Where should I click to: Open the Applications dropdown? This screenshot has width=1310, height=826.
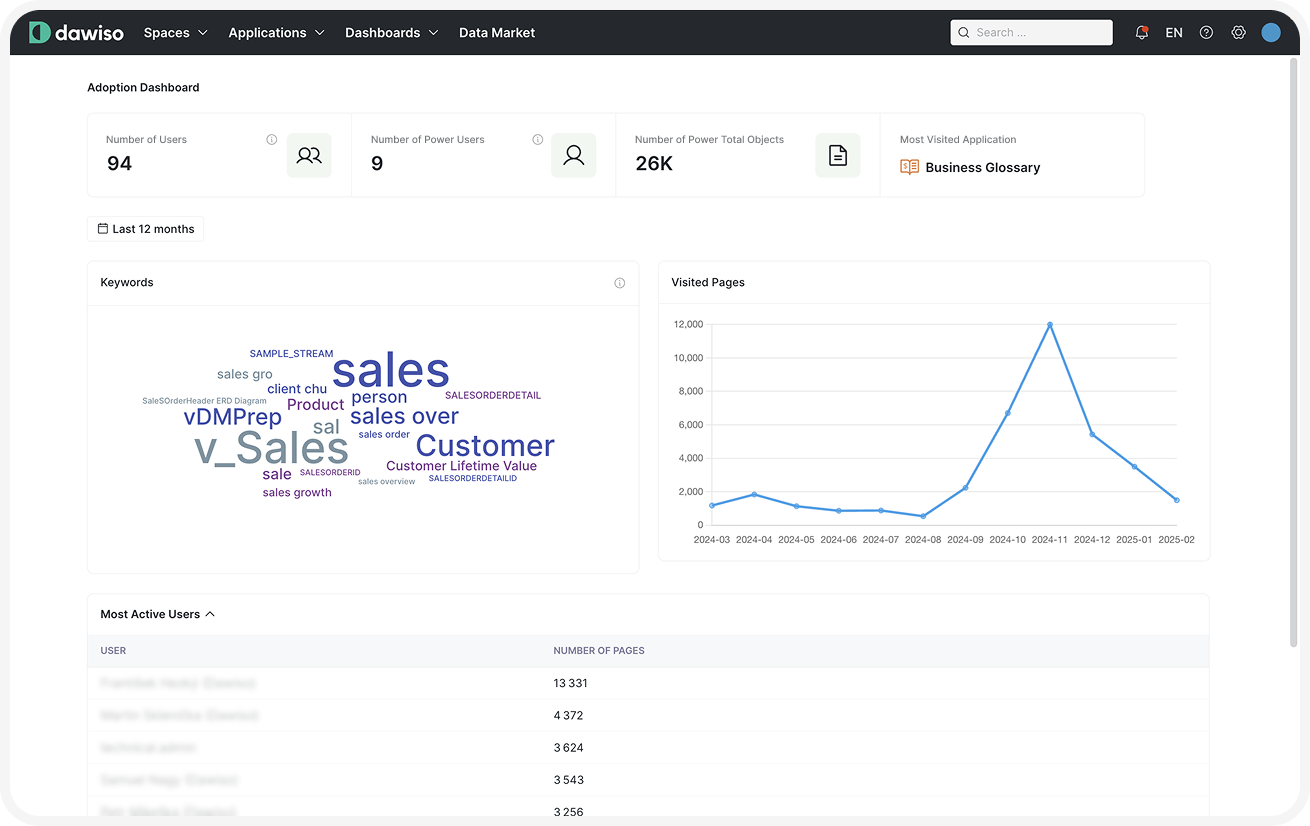[276, 32]
